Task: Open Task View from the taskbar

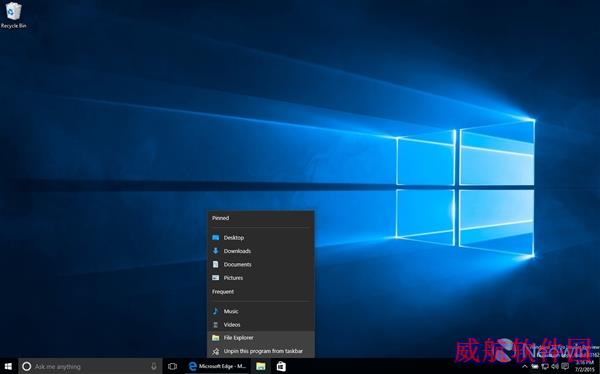Action: [x=173, y=366]
